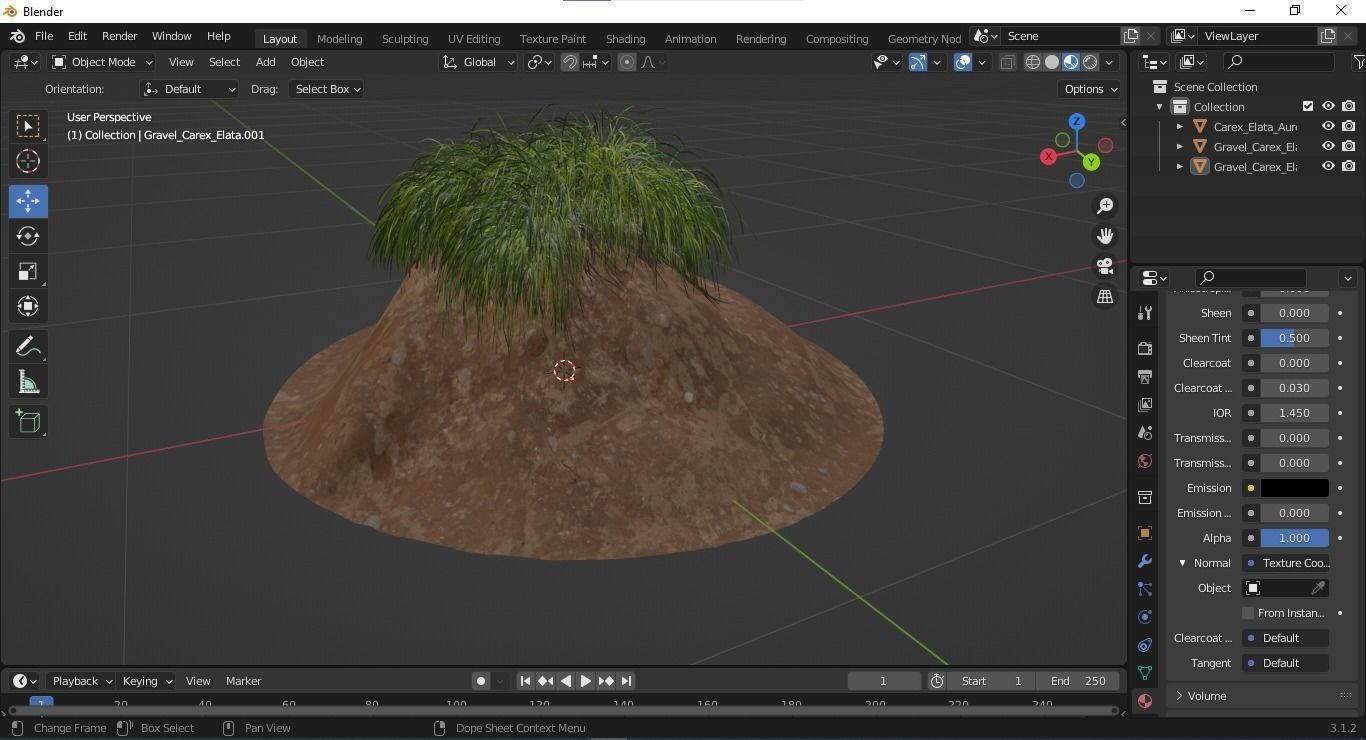1366x740 pixels.
Task: Click the Emission black color swatch
Action: pyautogui.click(x=1294, y=488)
